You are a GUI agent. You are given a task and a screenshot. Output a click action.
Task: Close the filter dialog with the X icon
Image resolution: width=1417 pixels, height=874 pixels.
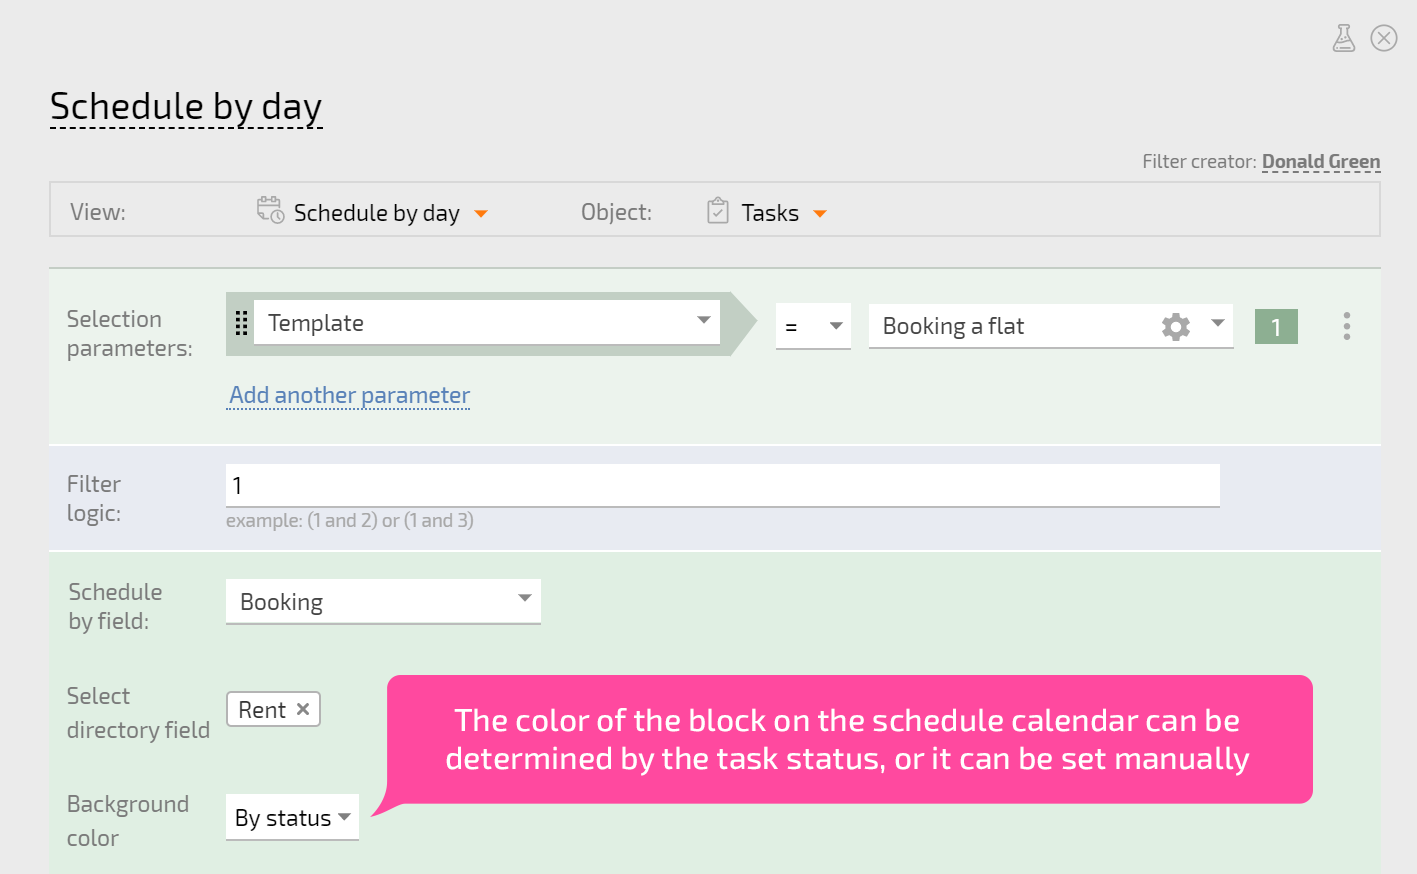[1384, 38]
